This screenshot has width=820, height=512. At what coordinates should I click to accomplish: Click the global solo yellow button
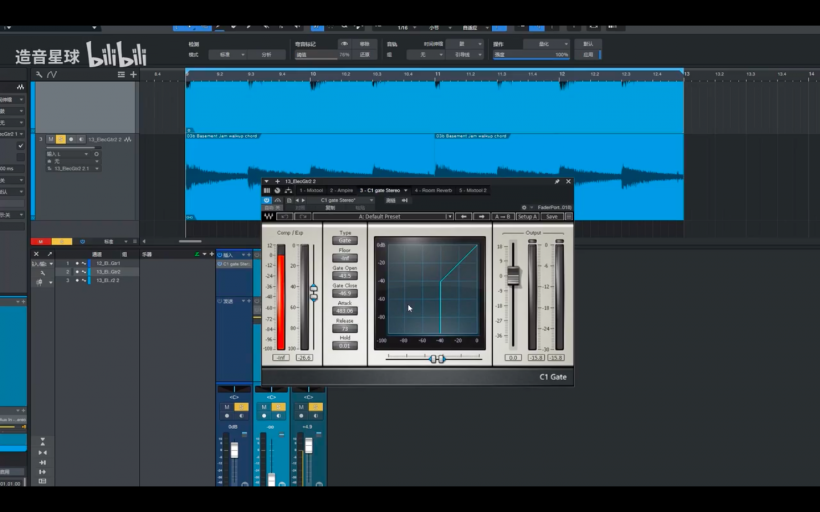(62, 242)
